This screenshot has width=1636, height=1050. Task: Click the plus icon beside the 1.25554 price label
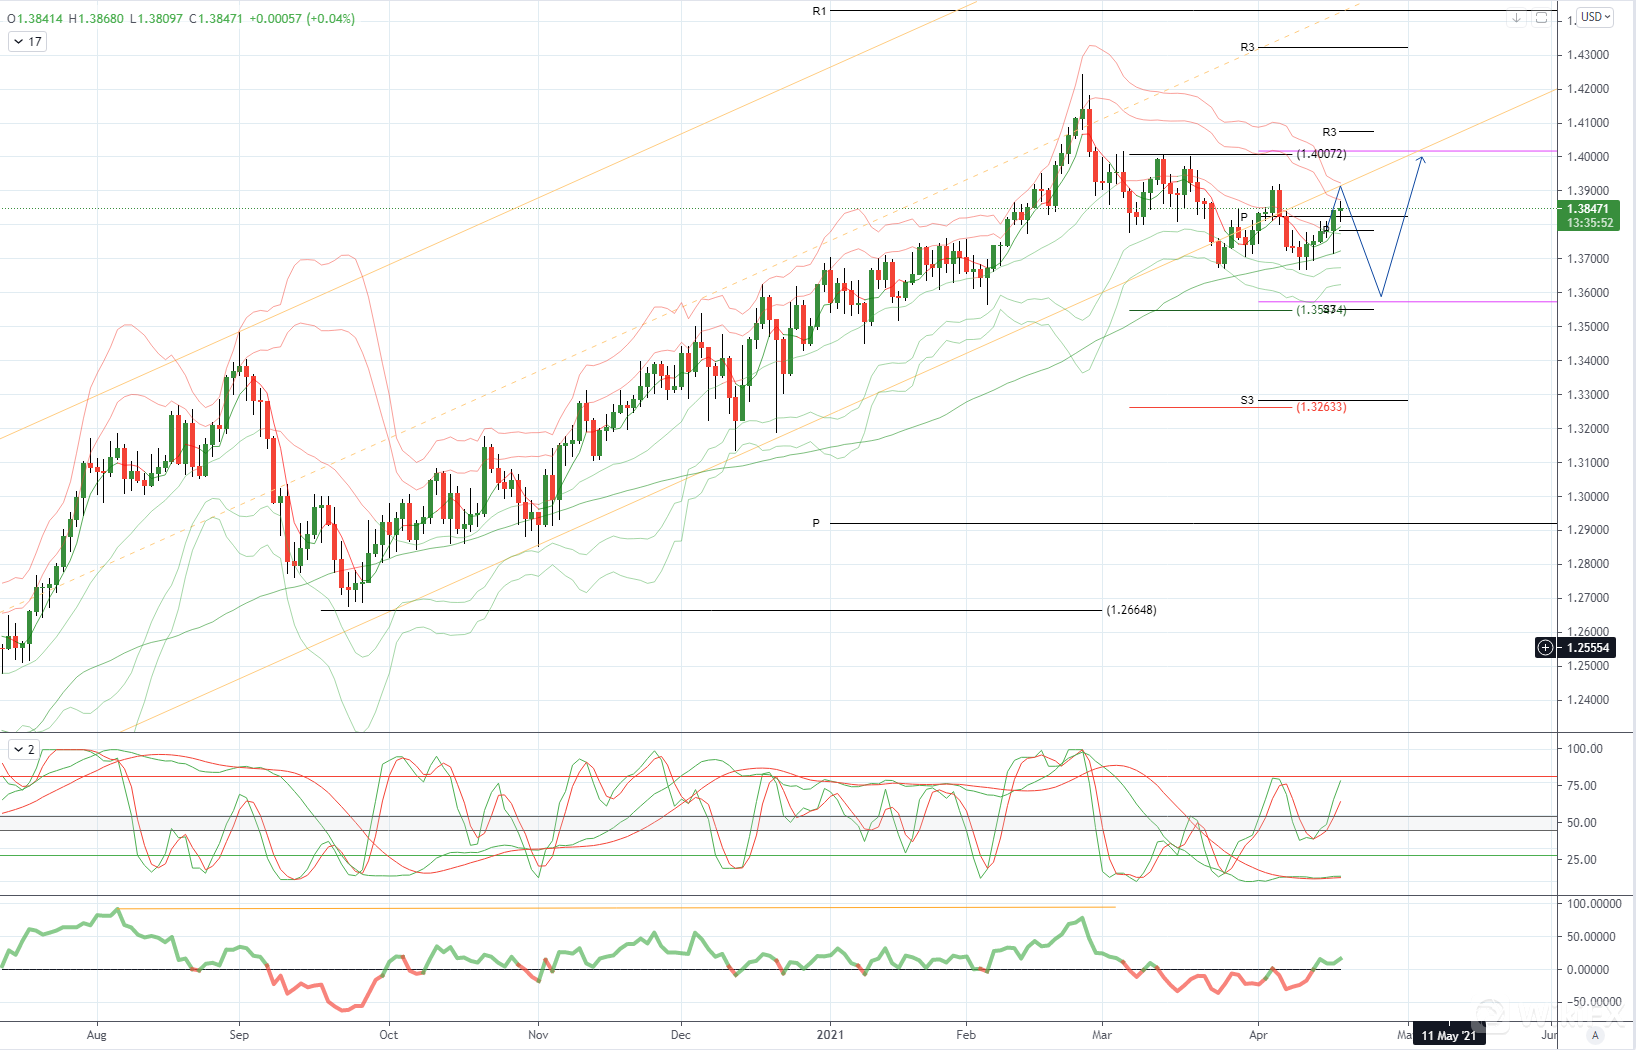[1545, 648]
